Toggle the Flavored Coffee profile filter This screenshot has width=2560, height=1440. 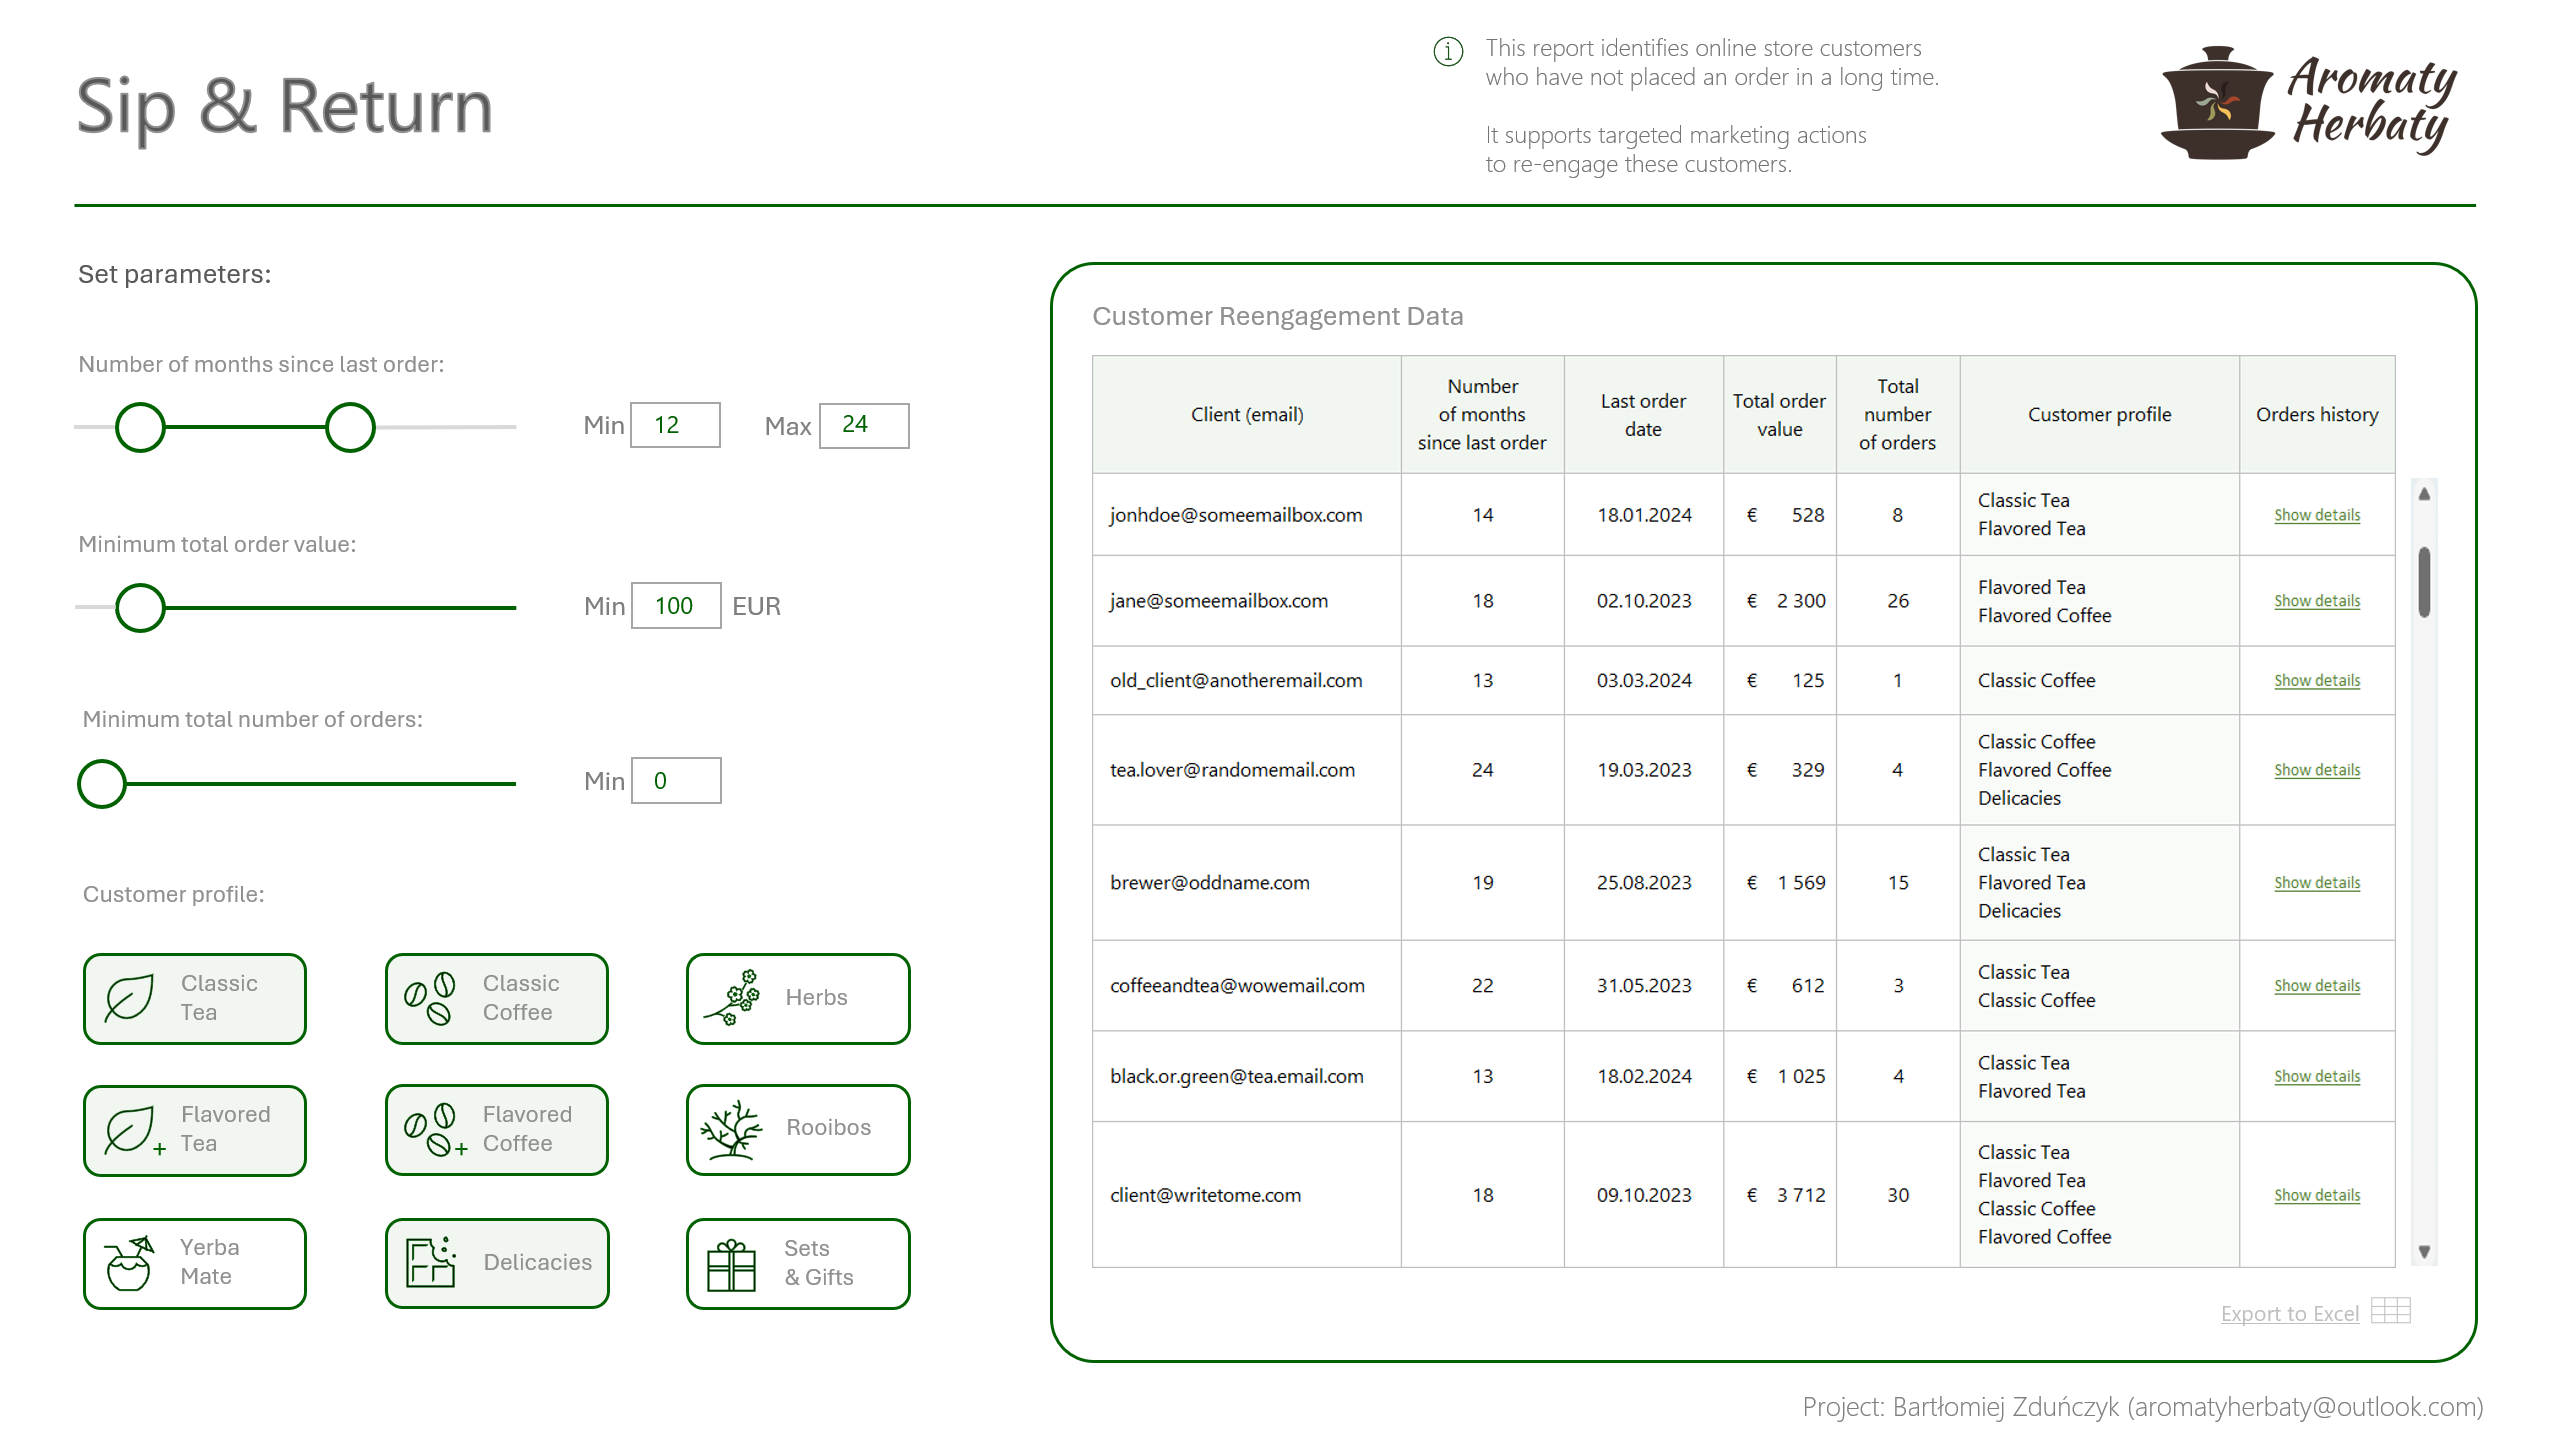pyautogui.click(x=497, y=1130)
